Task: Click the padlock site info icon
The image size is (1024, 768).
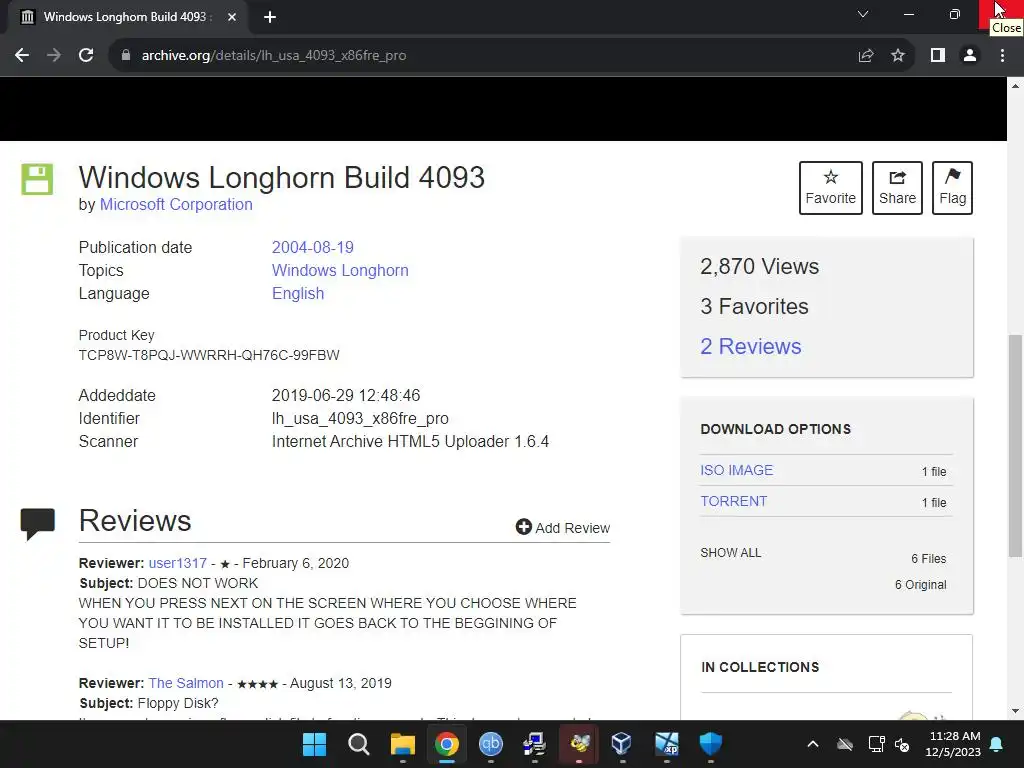Action: (126, 56)
